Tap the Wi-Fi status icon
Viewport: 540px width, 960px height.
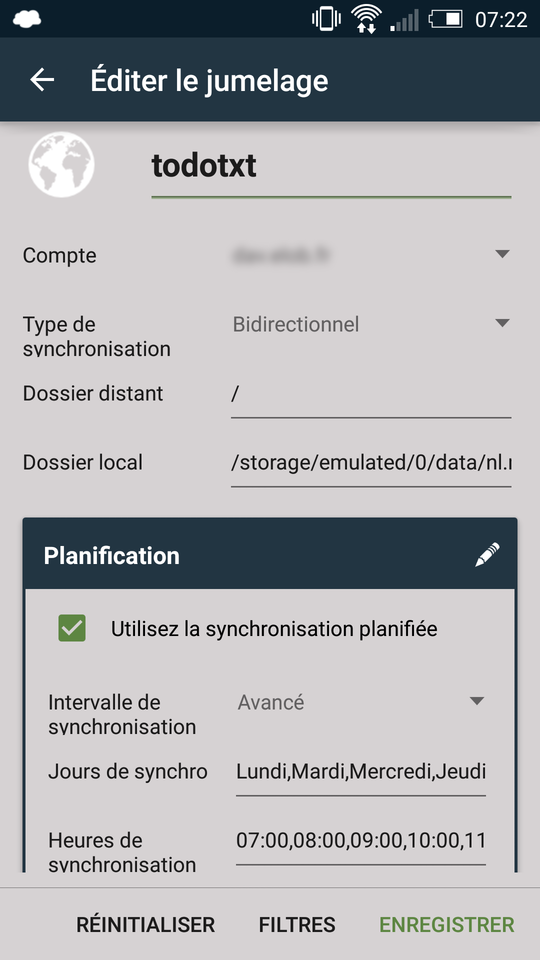(366, 20)
